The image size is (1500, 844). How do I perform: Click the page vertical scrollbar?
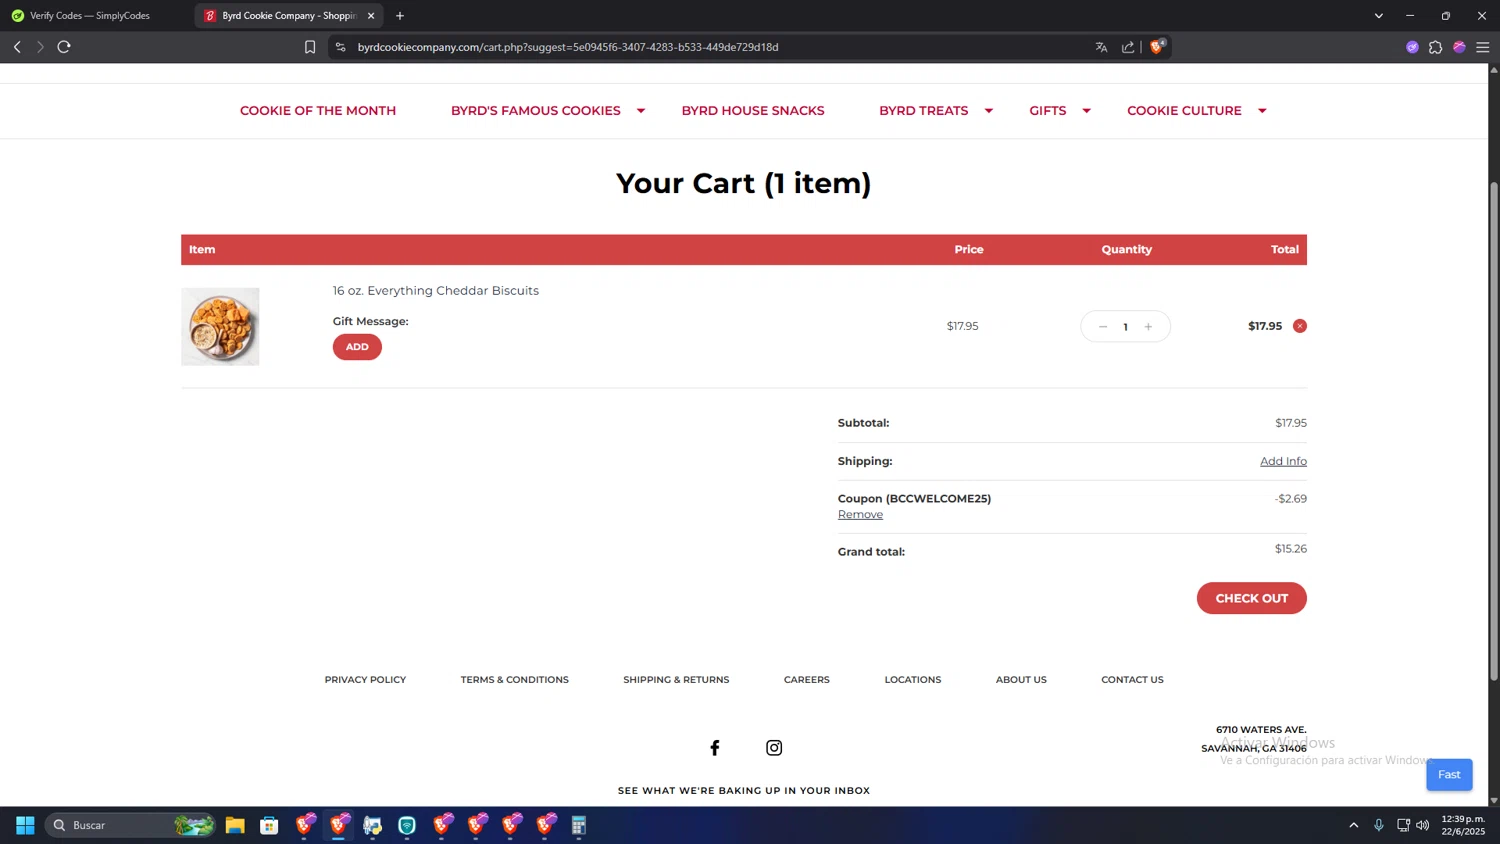coord(1494,432)
